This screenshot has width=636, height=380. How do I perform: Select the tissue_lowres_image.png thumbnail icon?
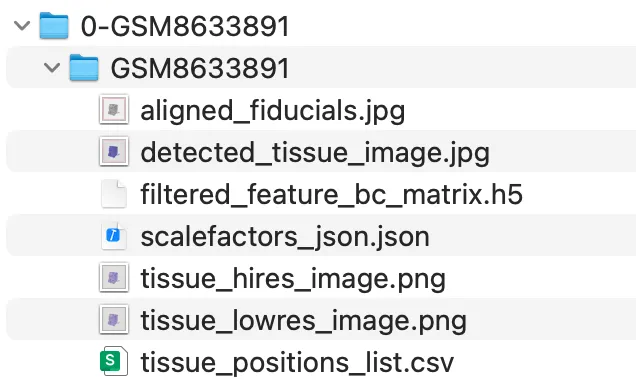[114, 320]
